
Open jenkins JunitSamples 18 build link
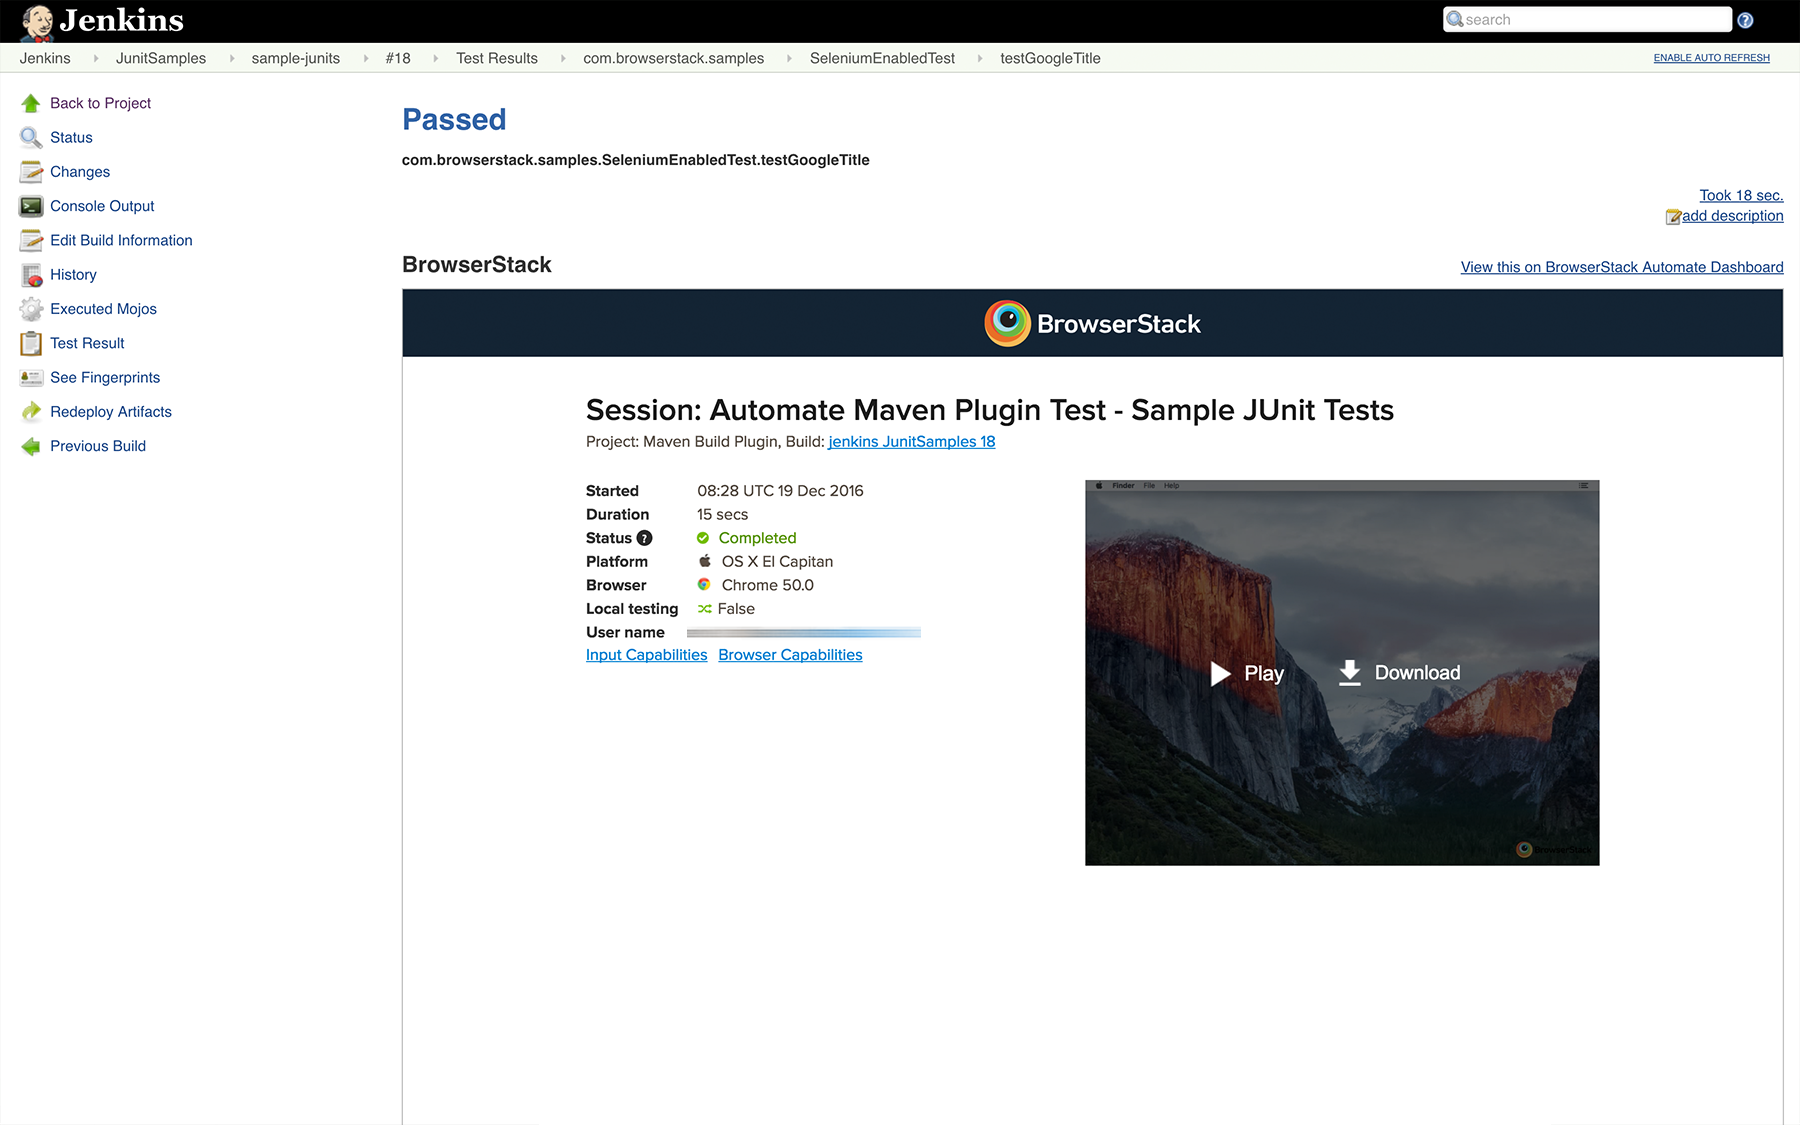point(912,442)
